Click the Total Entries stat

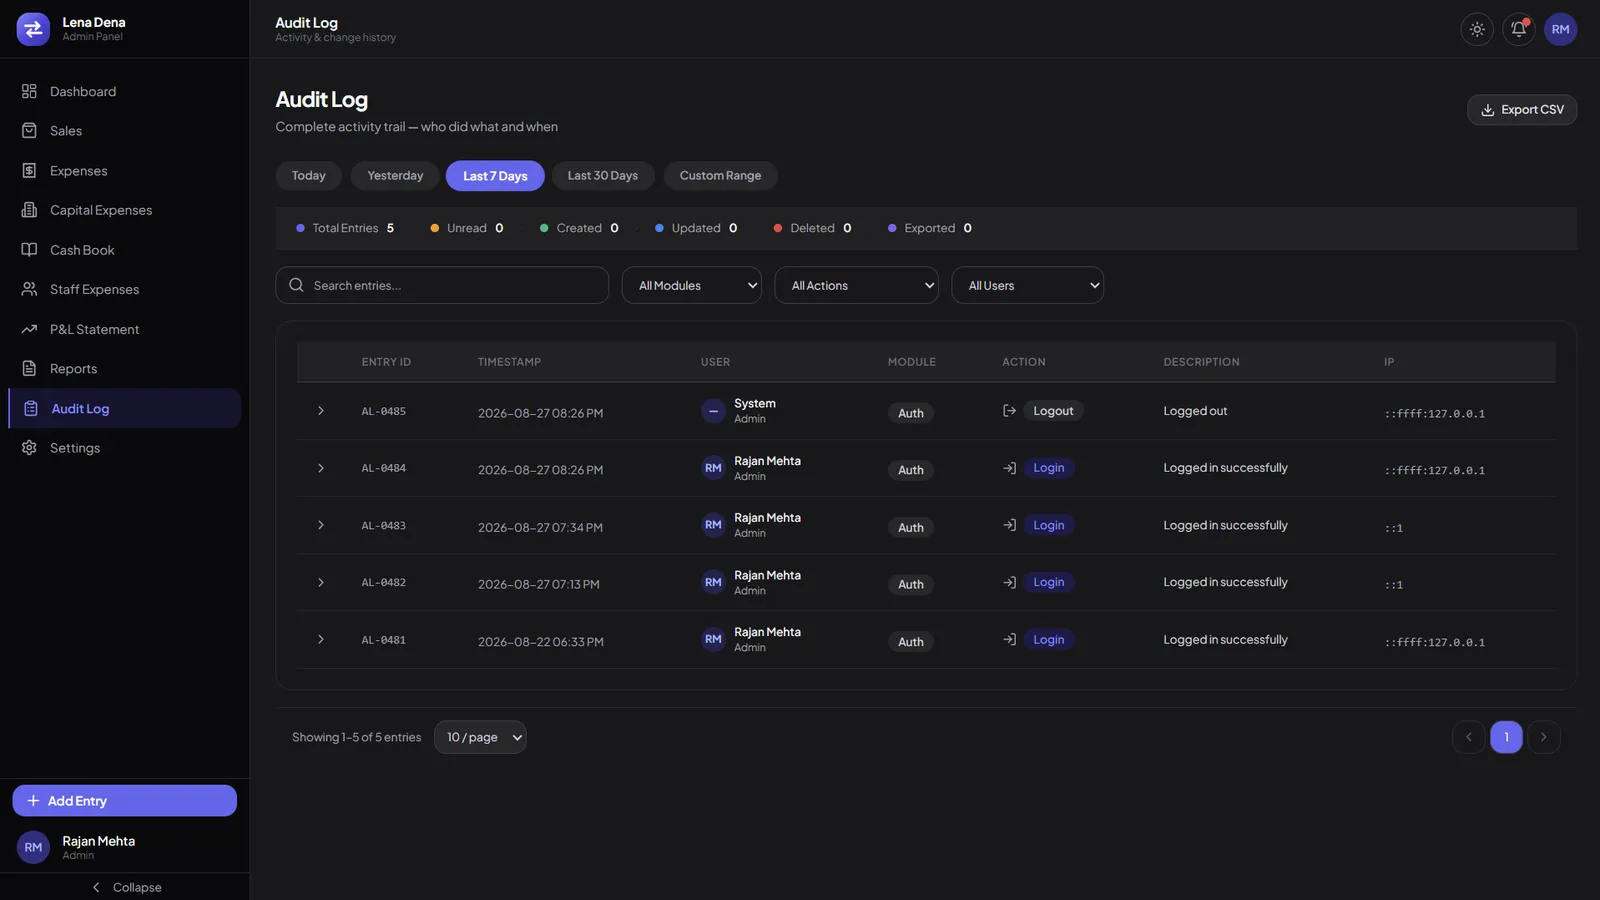(x=345, y=228)
